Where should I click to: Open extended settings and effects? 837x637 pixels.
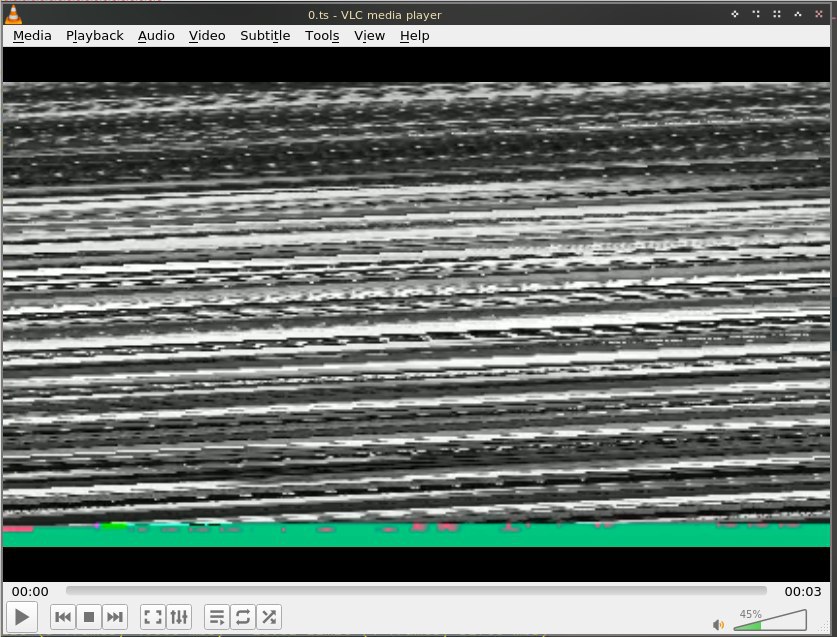(179, 617)
